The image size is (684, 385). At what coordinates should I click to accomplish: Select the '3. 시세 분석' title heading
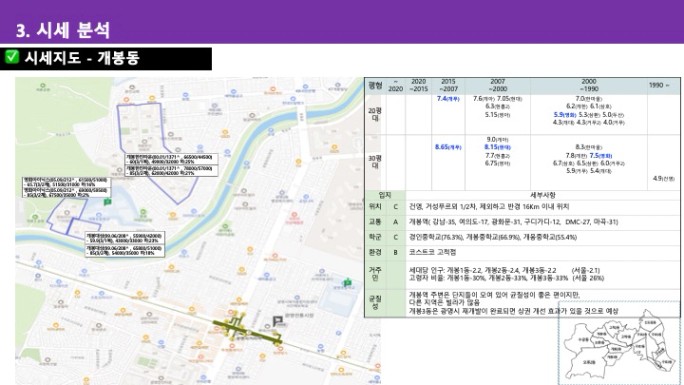[x=63, y=30]
